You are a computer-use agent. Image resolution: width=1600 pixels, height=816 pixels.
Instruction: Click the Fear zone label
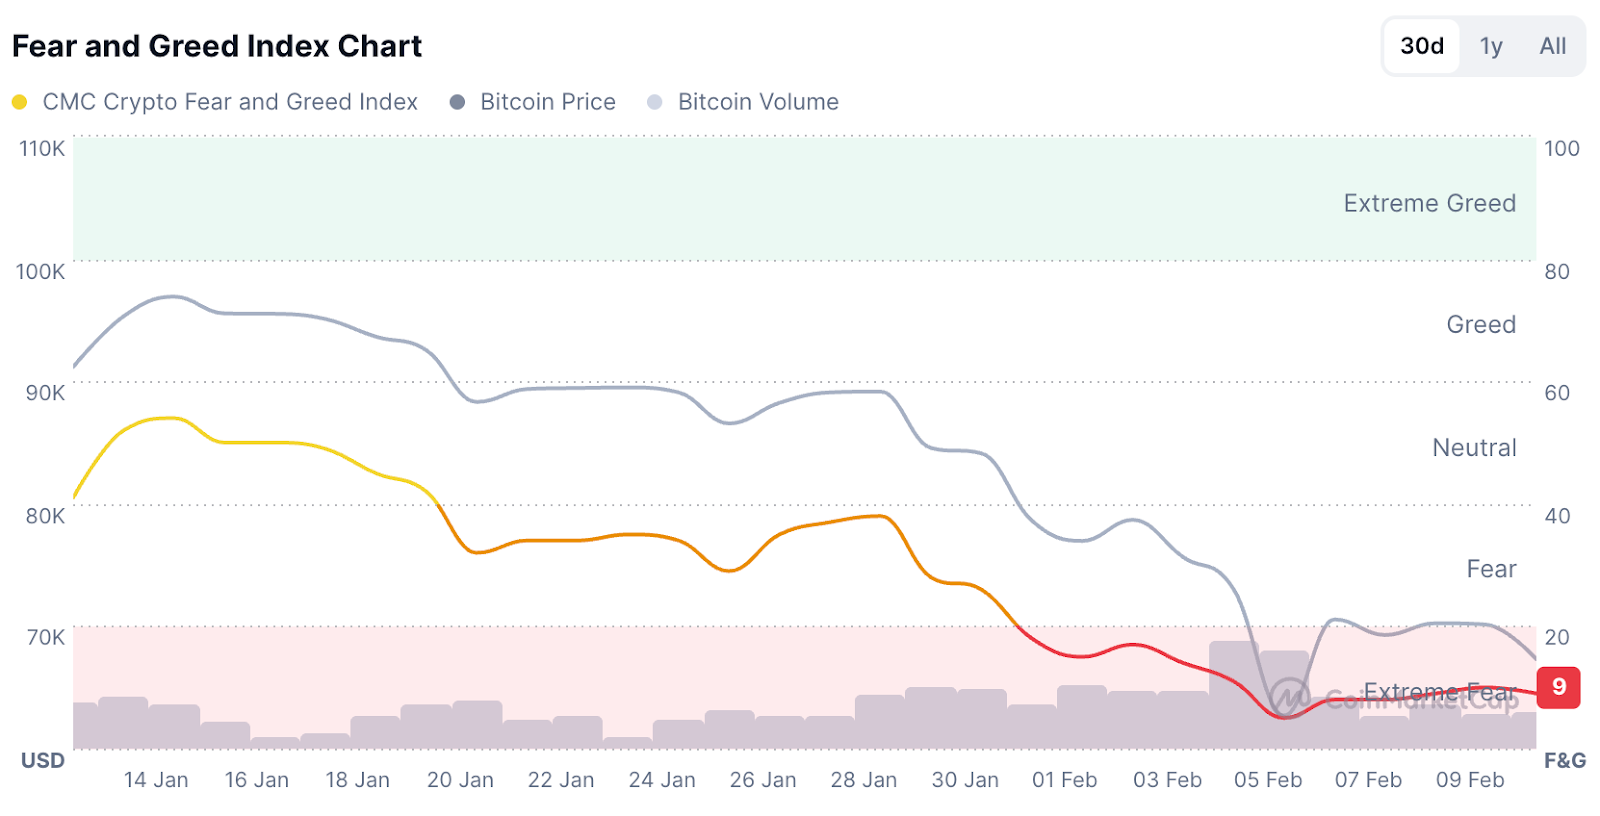1491,569
